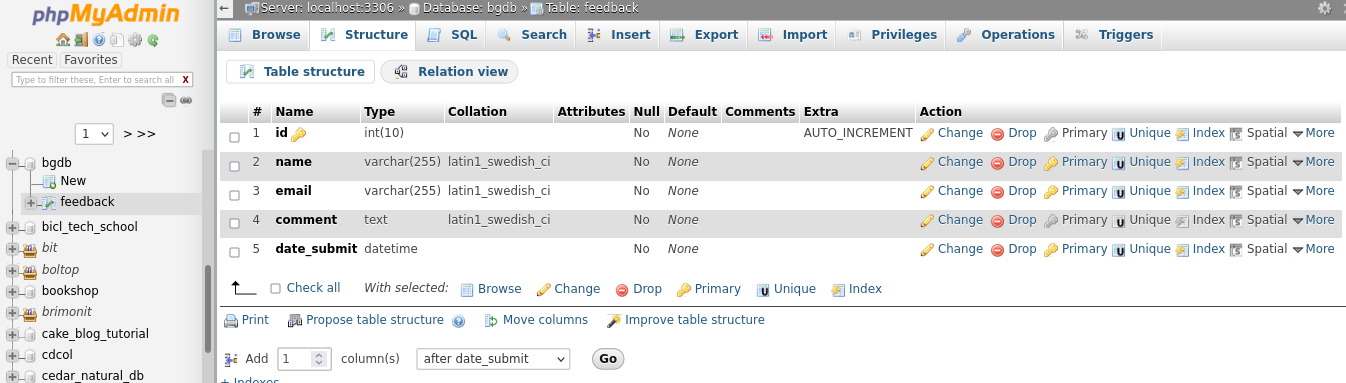
Task: Click the log out icon beside home
Action: (x=82, y=40)
